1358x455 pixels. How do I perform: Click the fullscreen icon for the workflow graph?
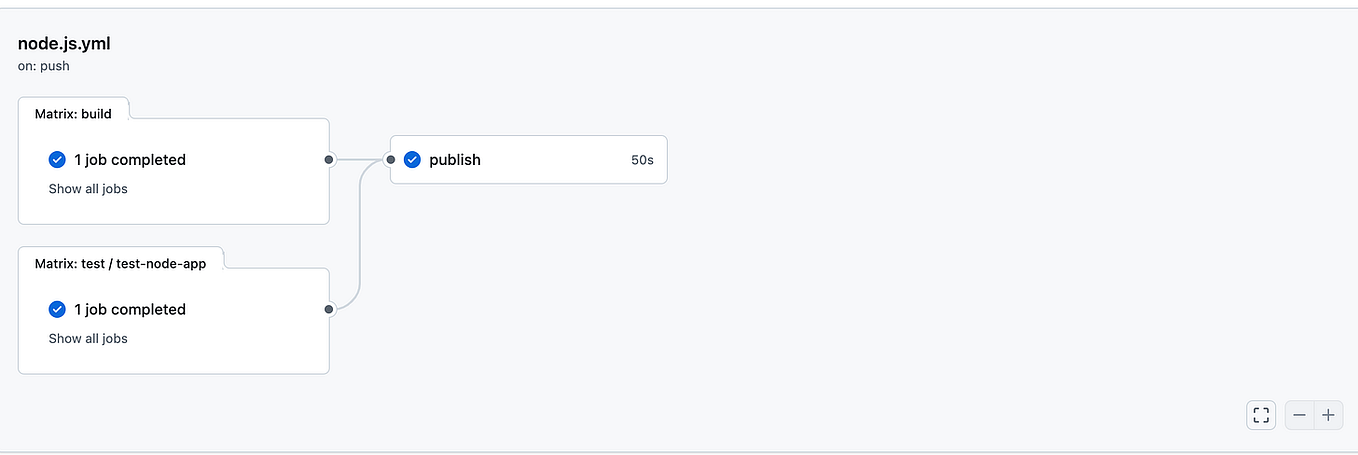pyautogui.click(x=1261, y=415)
